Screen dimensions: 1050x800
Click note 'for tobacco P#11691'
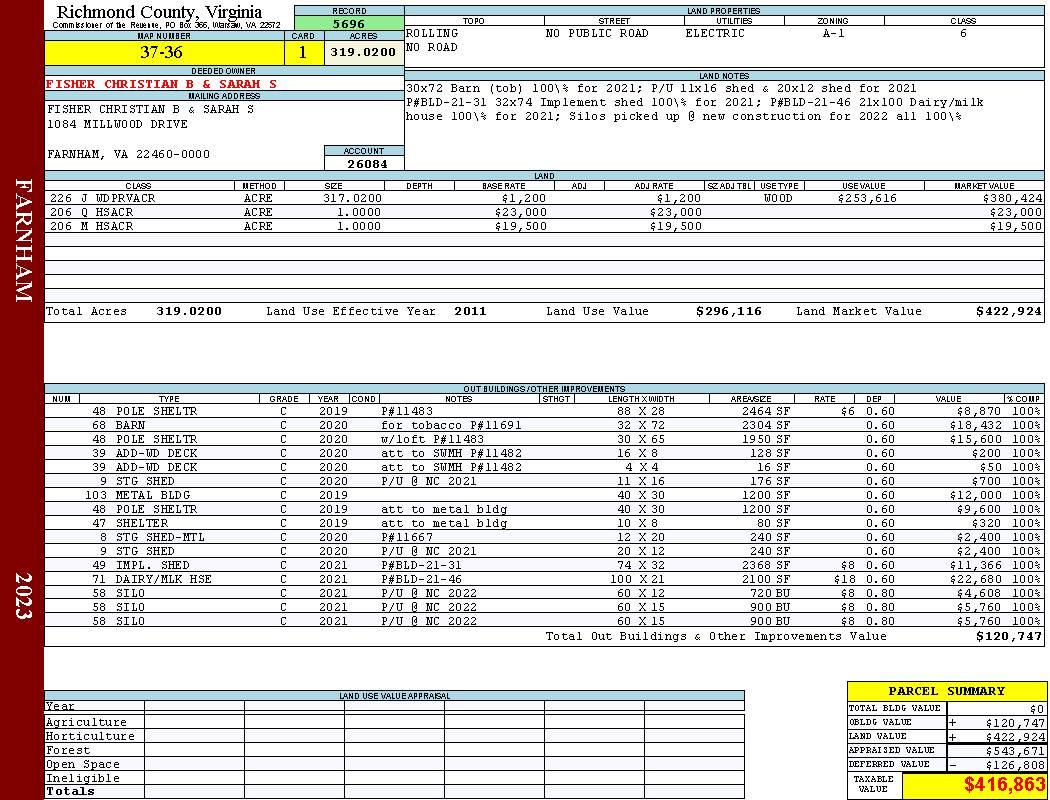pos(451,425)
